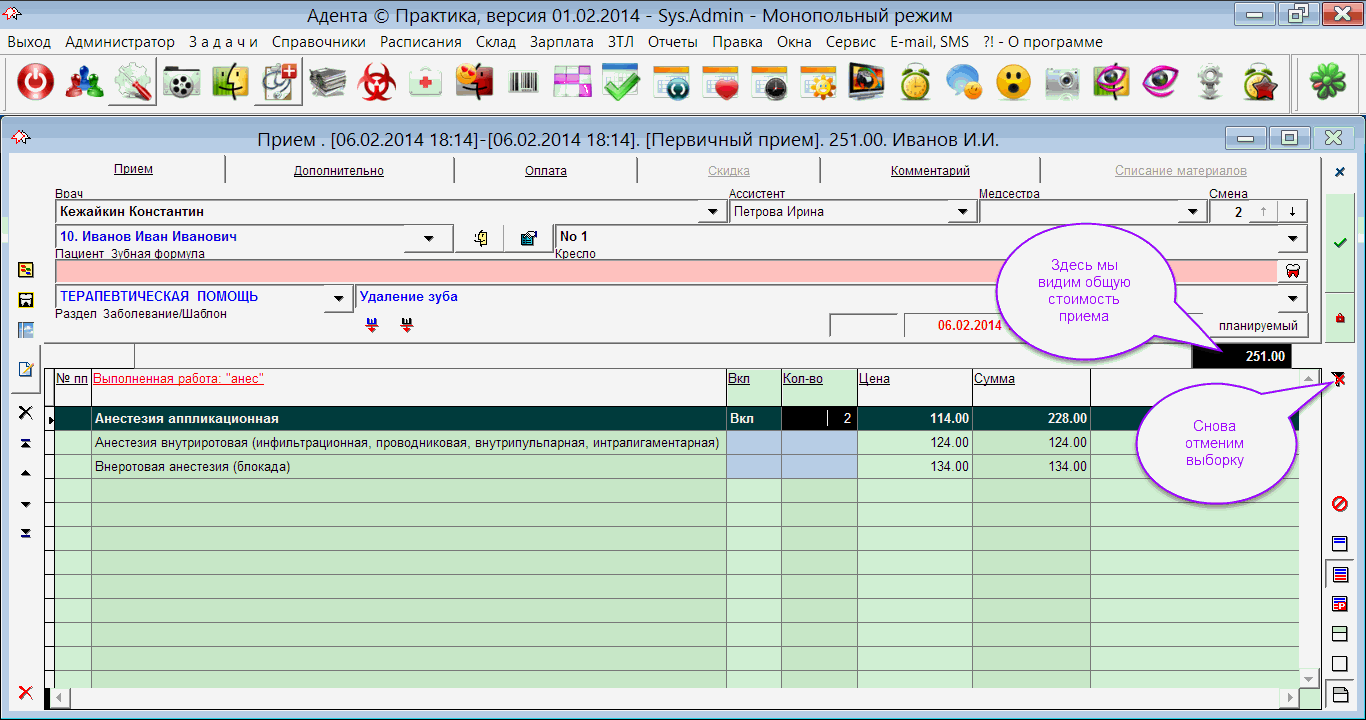Expand the Раздел ТЕРАПЕВТИЧЕСКАЯ ПОМОЩЬ dropdown

(339, 298)
